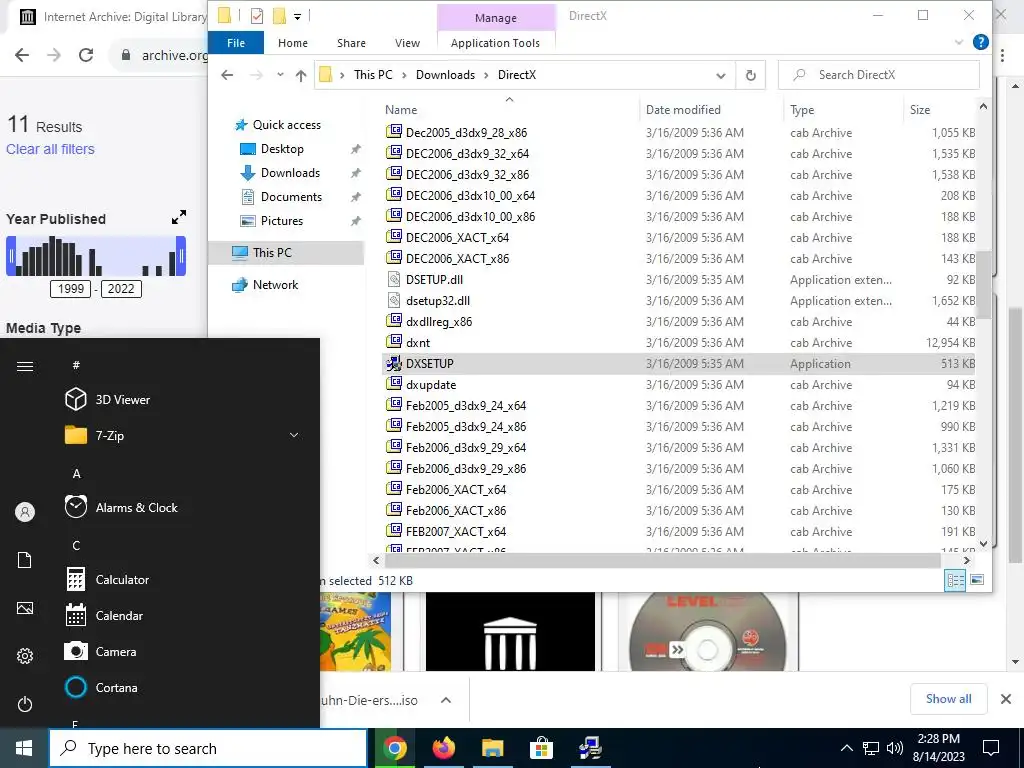Go back in the File Explorer

(x=227, y=75)
